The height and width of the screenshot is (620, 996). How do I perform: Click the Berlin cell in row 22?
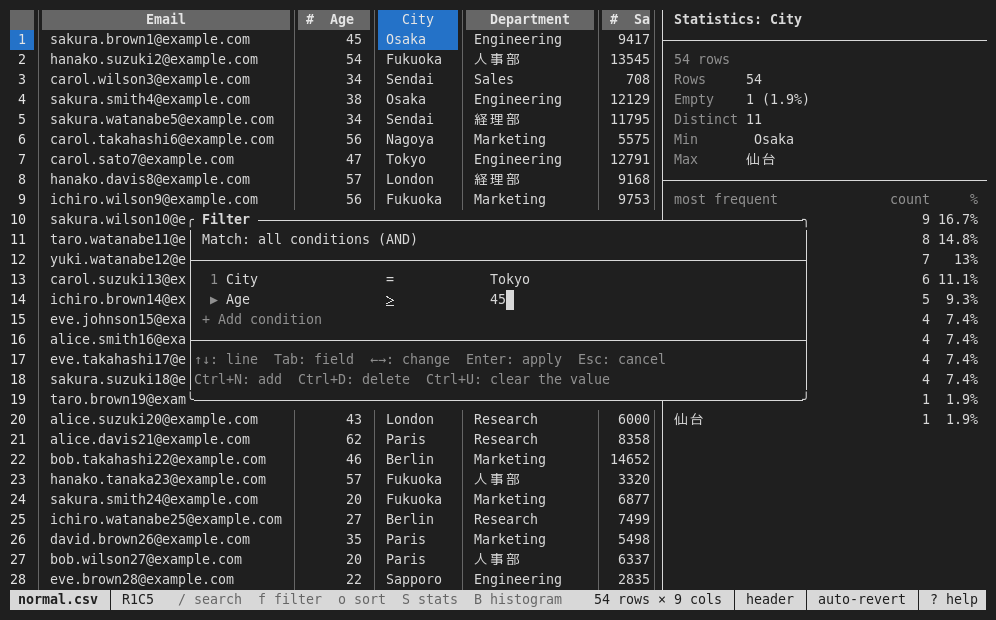(410, 459)
